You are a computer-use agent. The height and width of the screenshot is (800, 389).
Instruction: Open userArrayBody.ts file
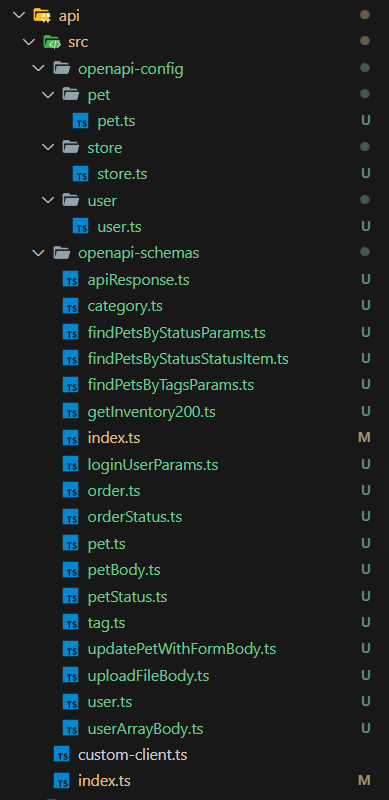[145, 729]
